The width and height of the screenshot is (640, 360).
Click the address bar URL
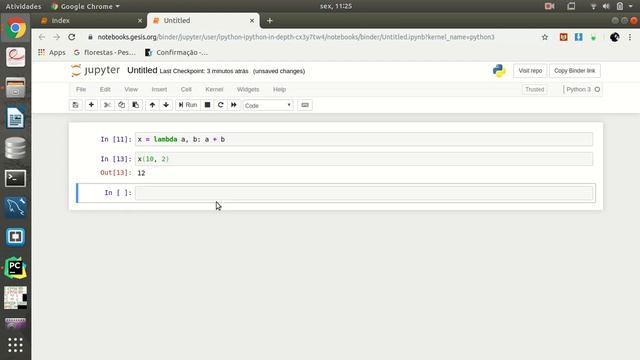point(296,37)
